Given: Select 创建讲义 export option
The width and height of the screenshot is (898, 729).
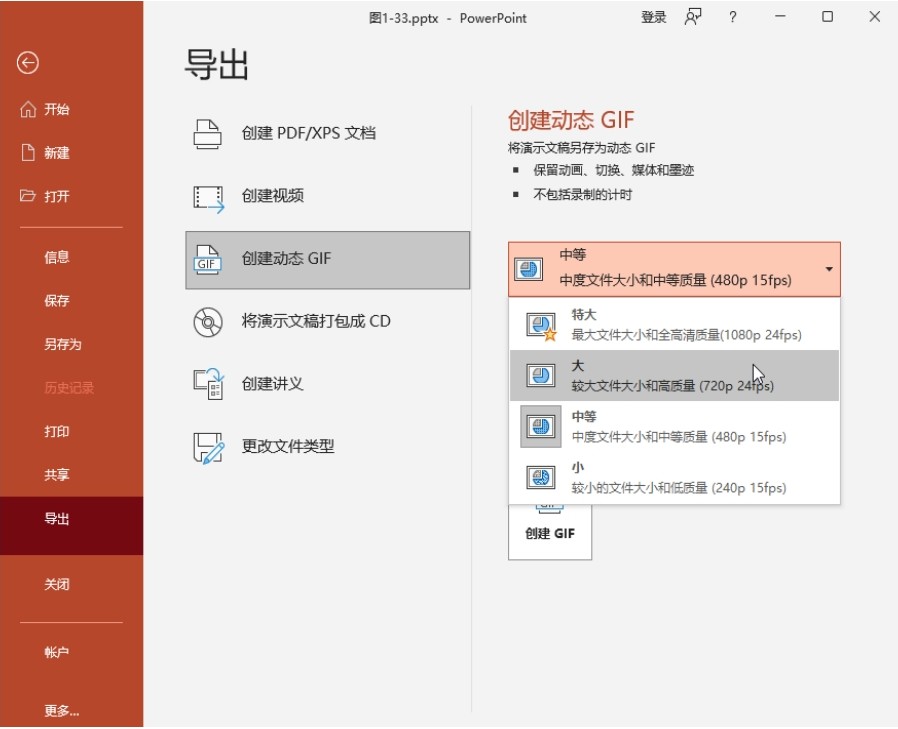Looking at the screenshot, I should point(328,384).
